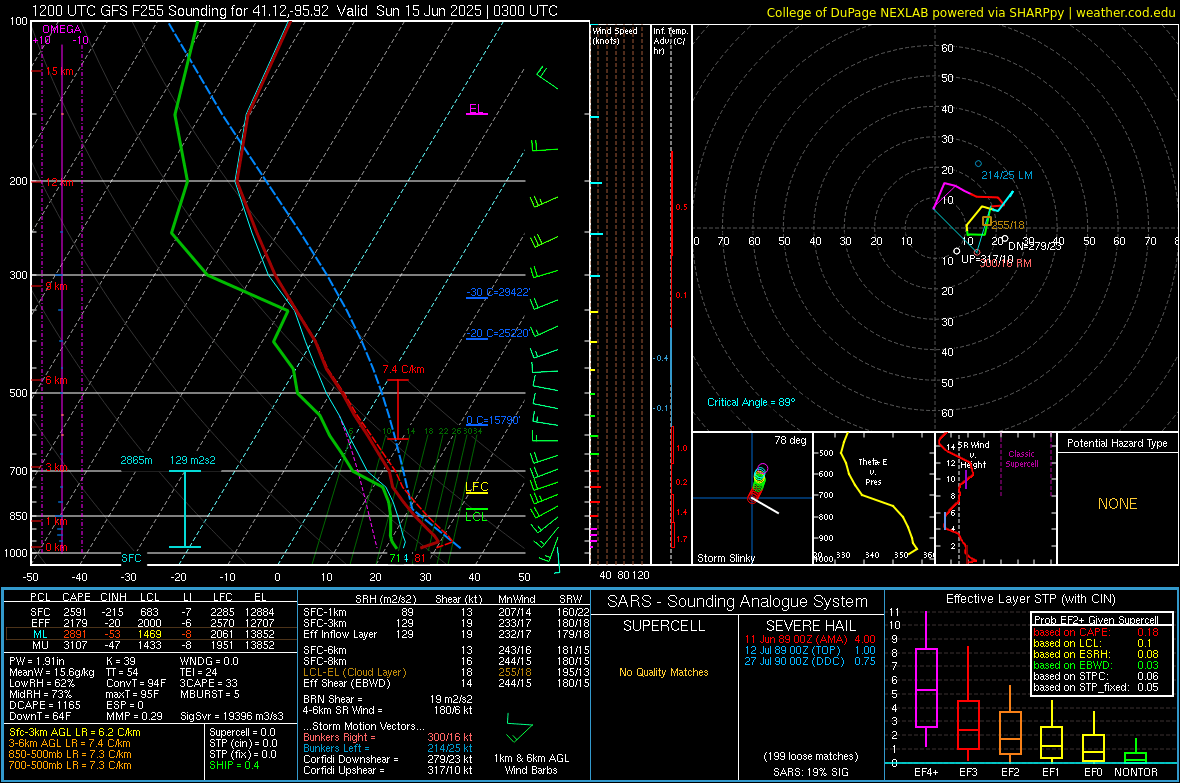The image size is (1180, 783).
Task: Click the 'Corfidi Downshear' line
Action: (x=388, y=760)
